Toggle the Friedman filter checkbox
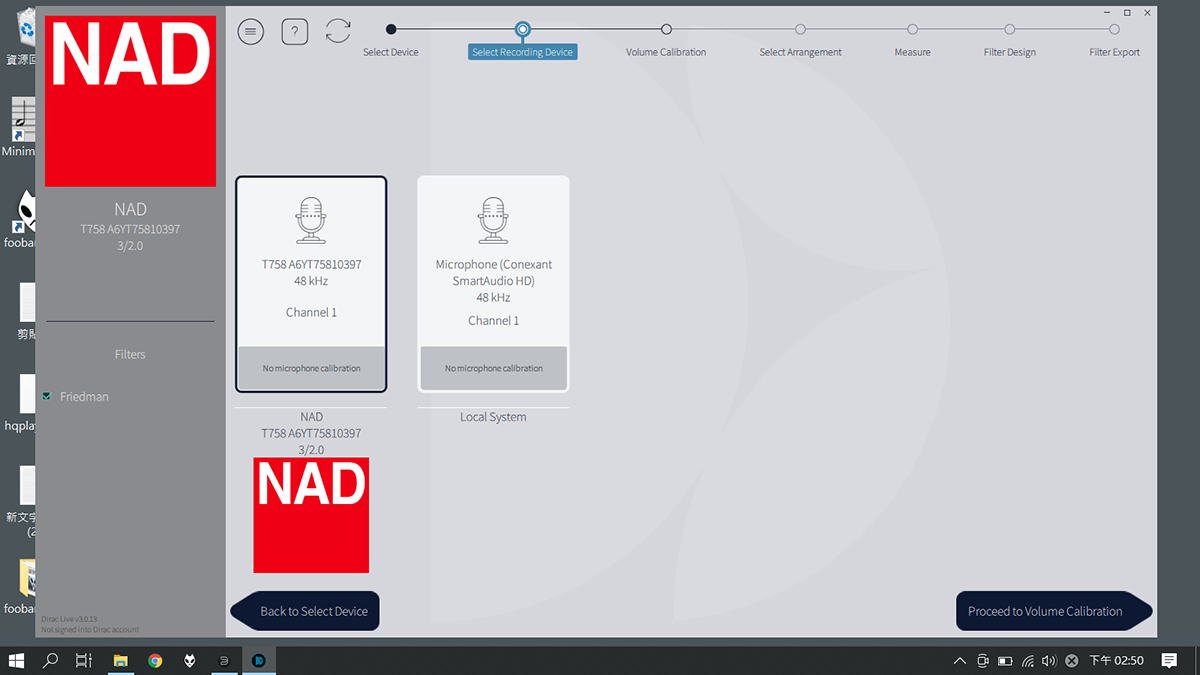The image size is (1200, 675). click(47, 397)
